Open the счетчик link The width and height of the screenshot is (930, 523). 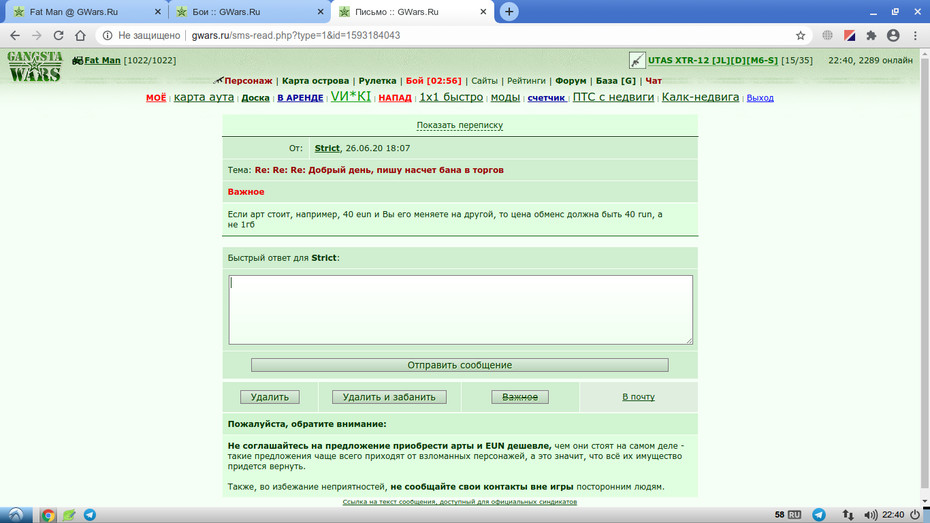click(x=546, y=98)
